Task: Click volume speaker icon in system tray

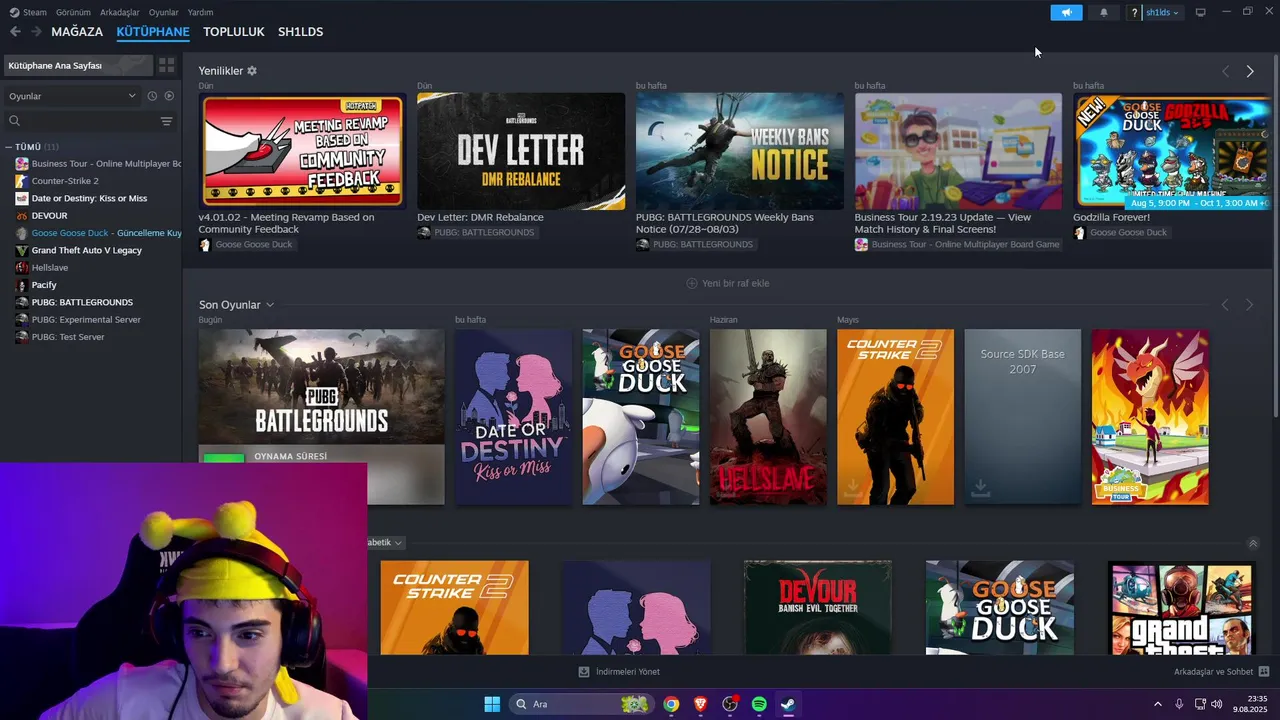Action: 1217,704
